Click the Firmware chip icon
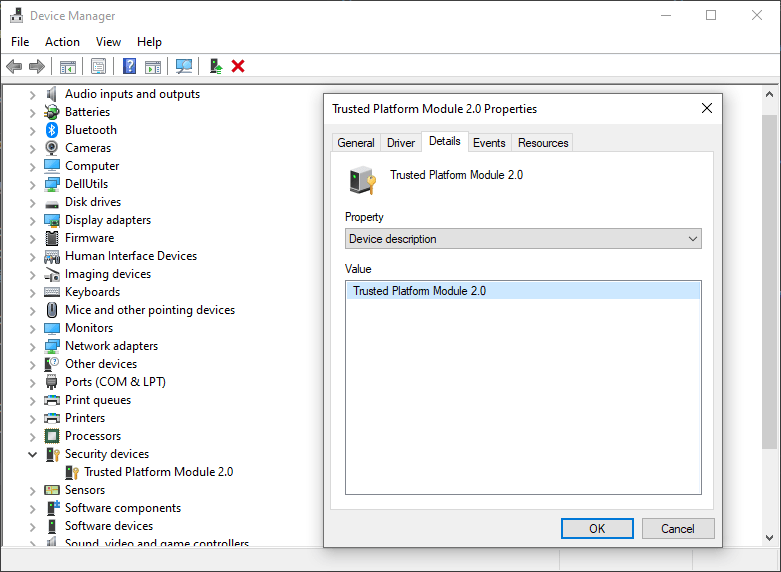This screenshot has height=572, width=781. [52, 238]
